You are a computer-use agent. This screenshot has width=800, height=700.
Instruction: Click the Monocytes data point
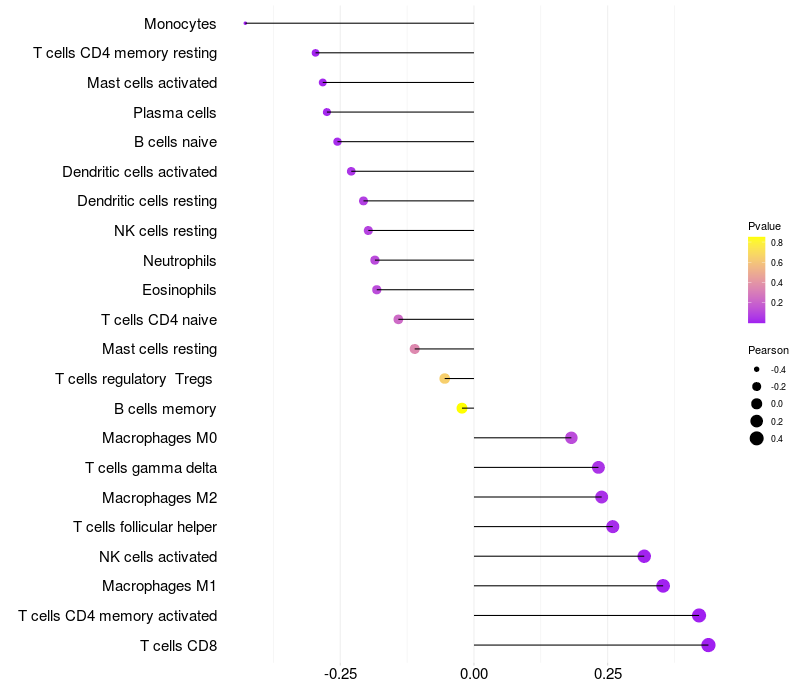pyautogui.click(x=245, y=23)
